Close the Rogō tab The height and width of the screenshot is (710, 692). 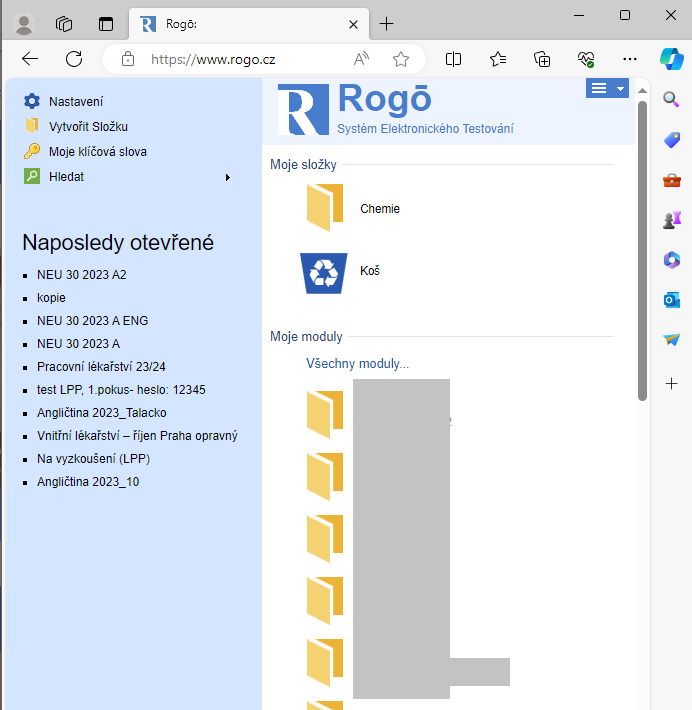(353, 24)
